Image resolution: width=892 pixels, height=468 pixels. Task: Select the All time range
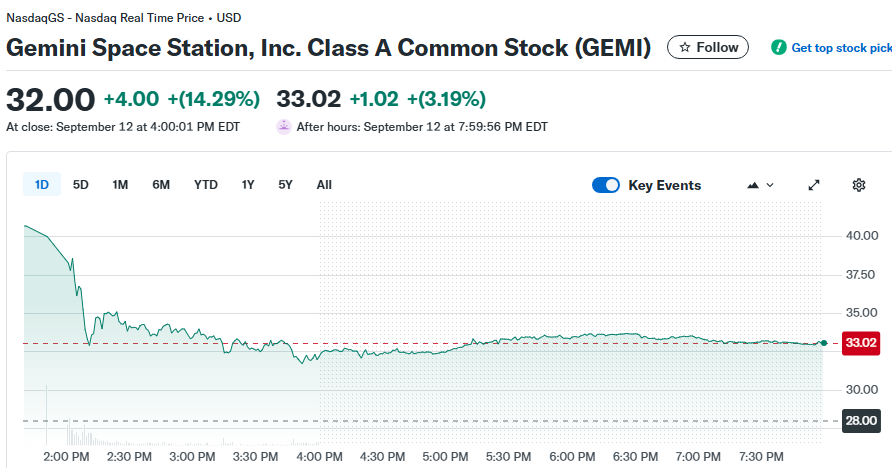tap(324, 185)
